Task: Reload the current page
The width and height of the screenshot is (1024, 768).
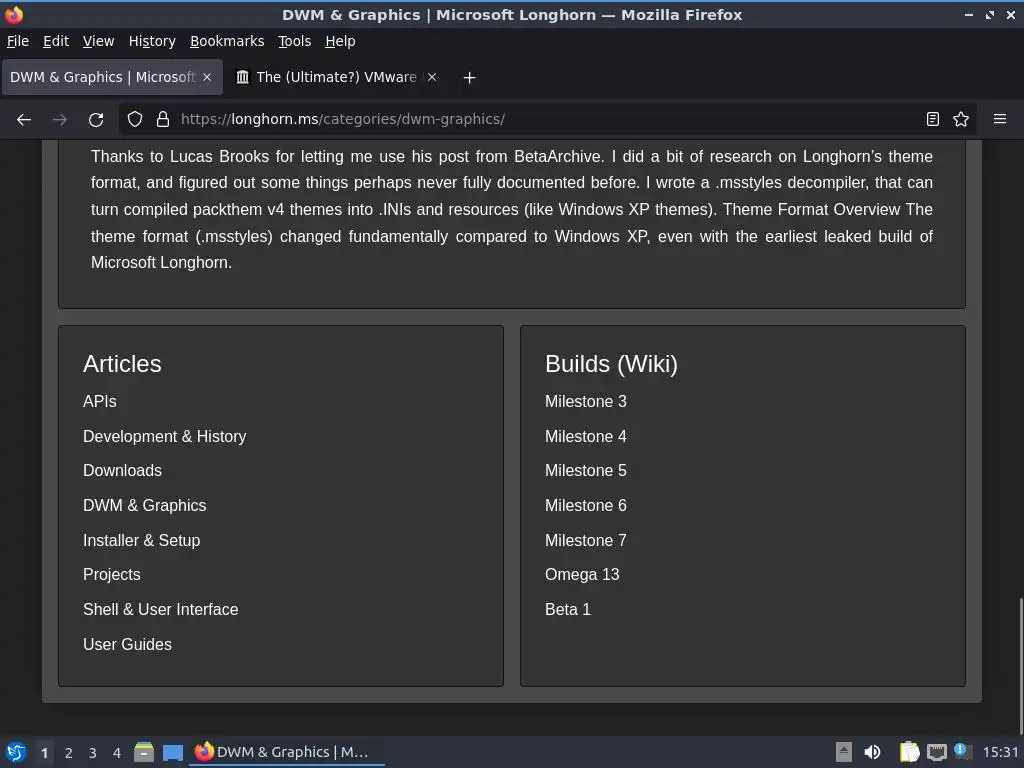Action: click(96, 120)
